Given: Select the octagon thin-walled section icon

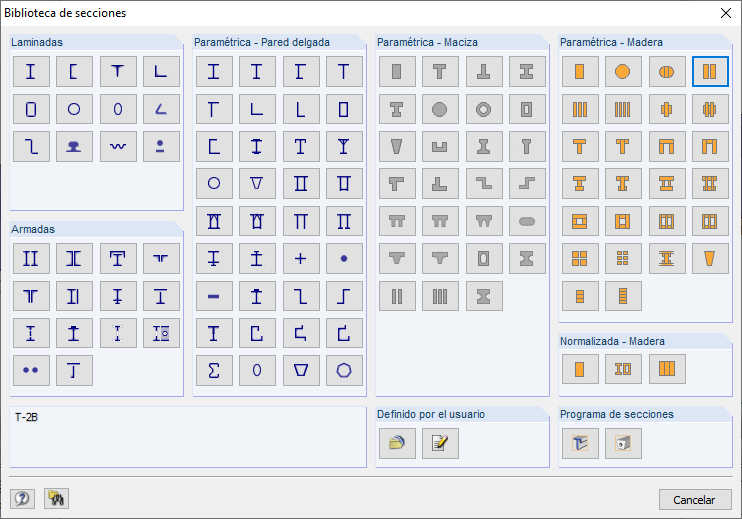Looking at the screenshot, I should [x=344, y=370].
